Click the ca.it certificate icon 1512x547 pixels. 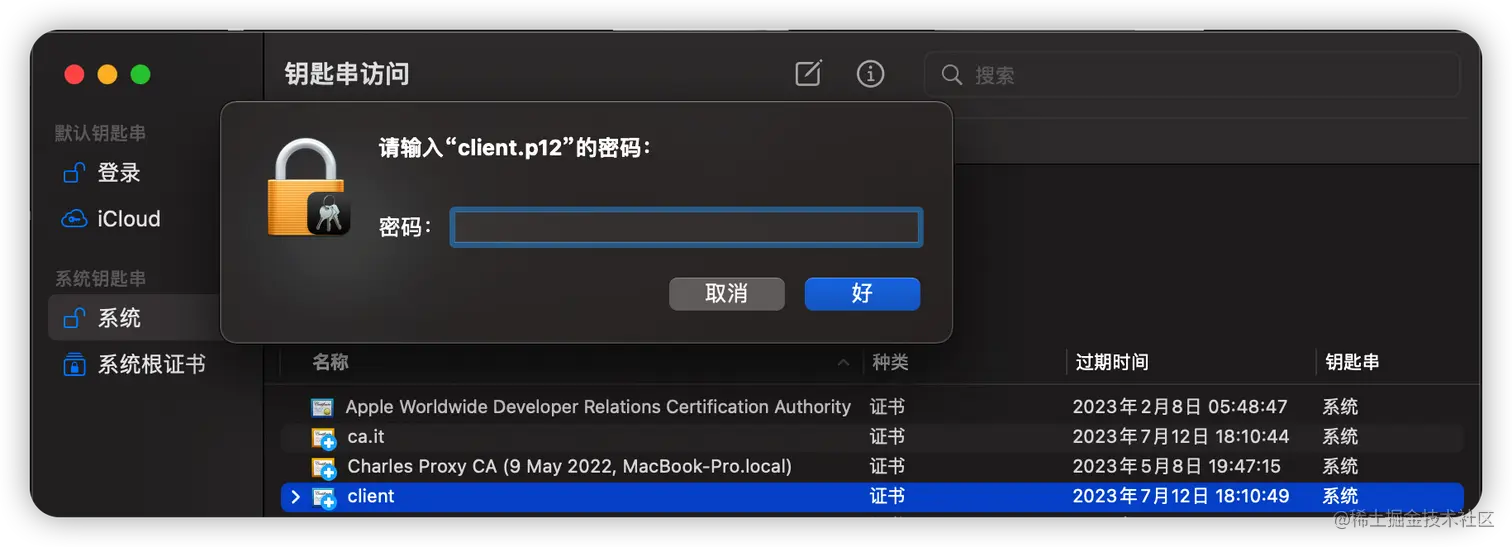[x=323, y=438]
